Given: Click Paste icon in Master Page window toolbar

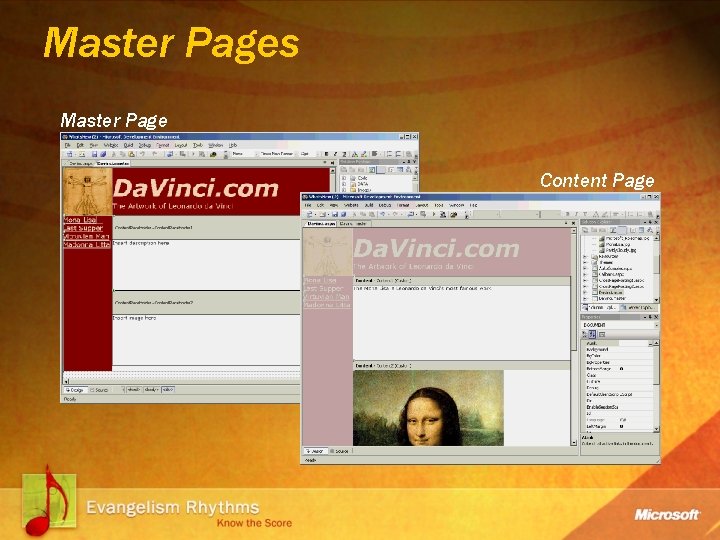Looking at the screenshot, I should (x=132, y=154).
